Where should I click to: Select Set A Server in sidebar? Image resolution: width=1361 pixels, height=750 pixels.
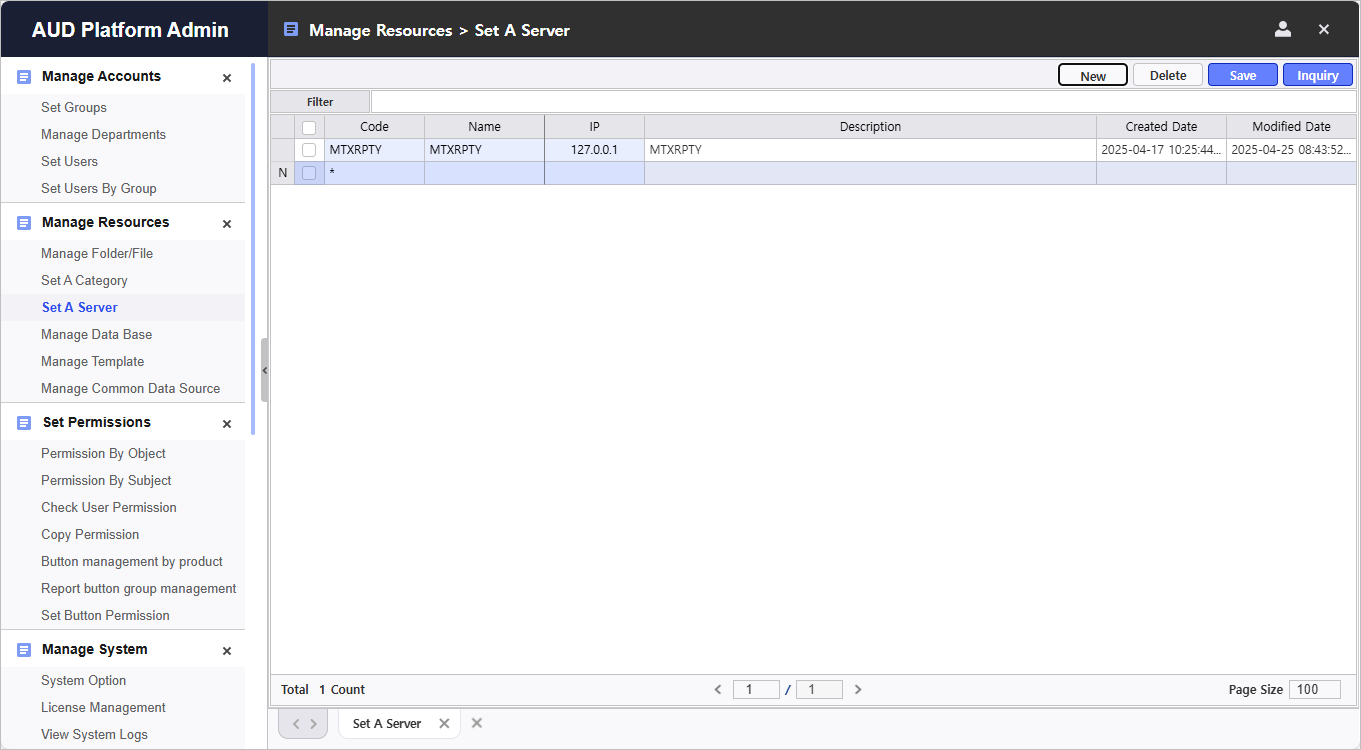tap(80, 307)
